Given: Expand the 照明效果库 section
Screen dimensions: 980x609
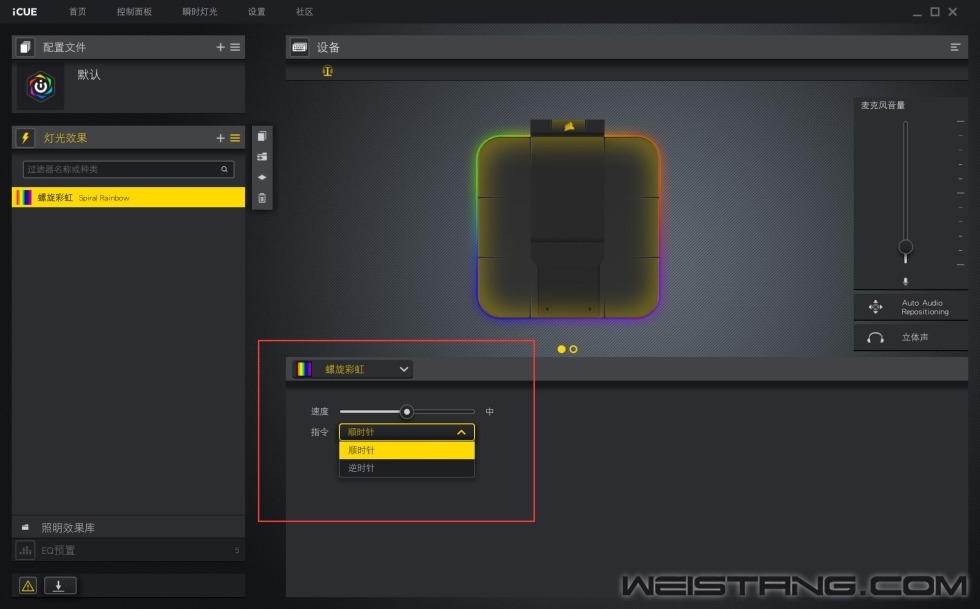Looking at the screenshot, I should [x=128, y=528].
